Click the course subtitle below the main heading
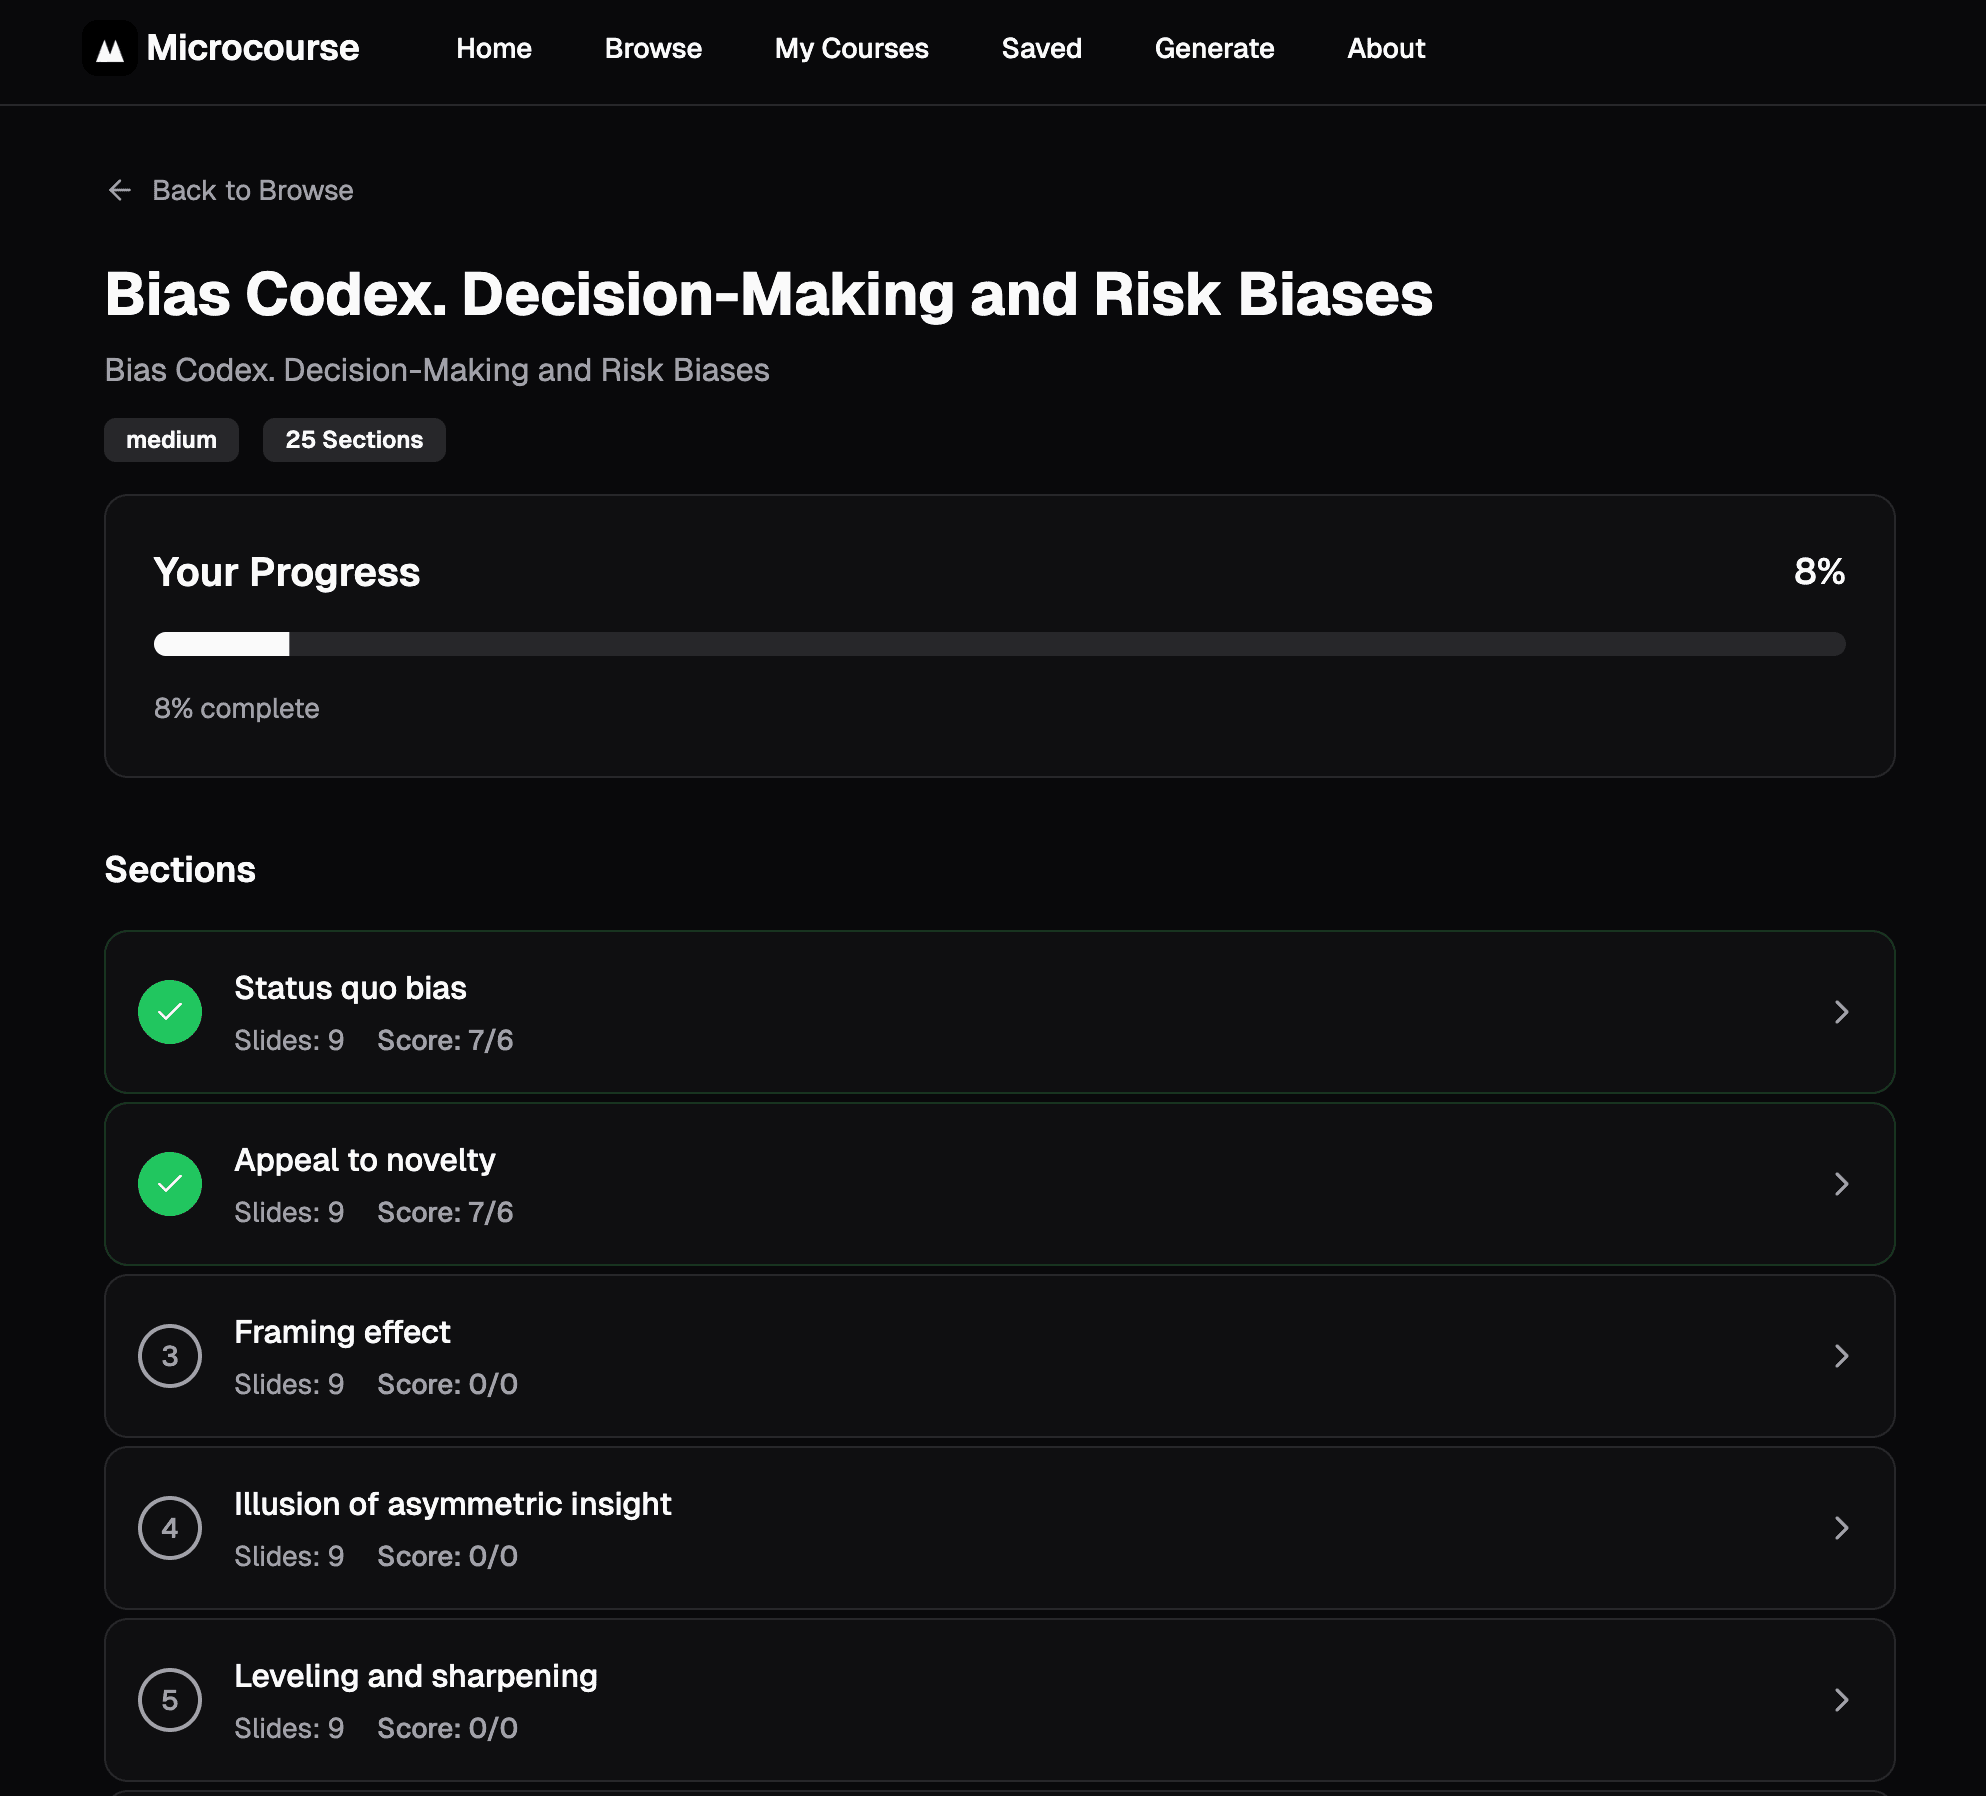This screenshot has width=1986, height=1796. click(437, 370)
